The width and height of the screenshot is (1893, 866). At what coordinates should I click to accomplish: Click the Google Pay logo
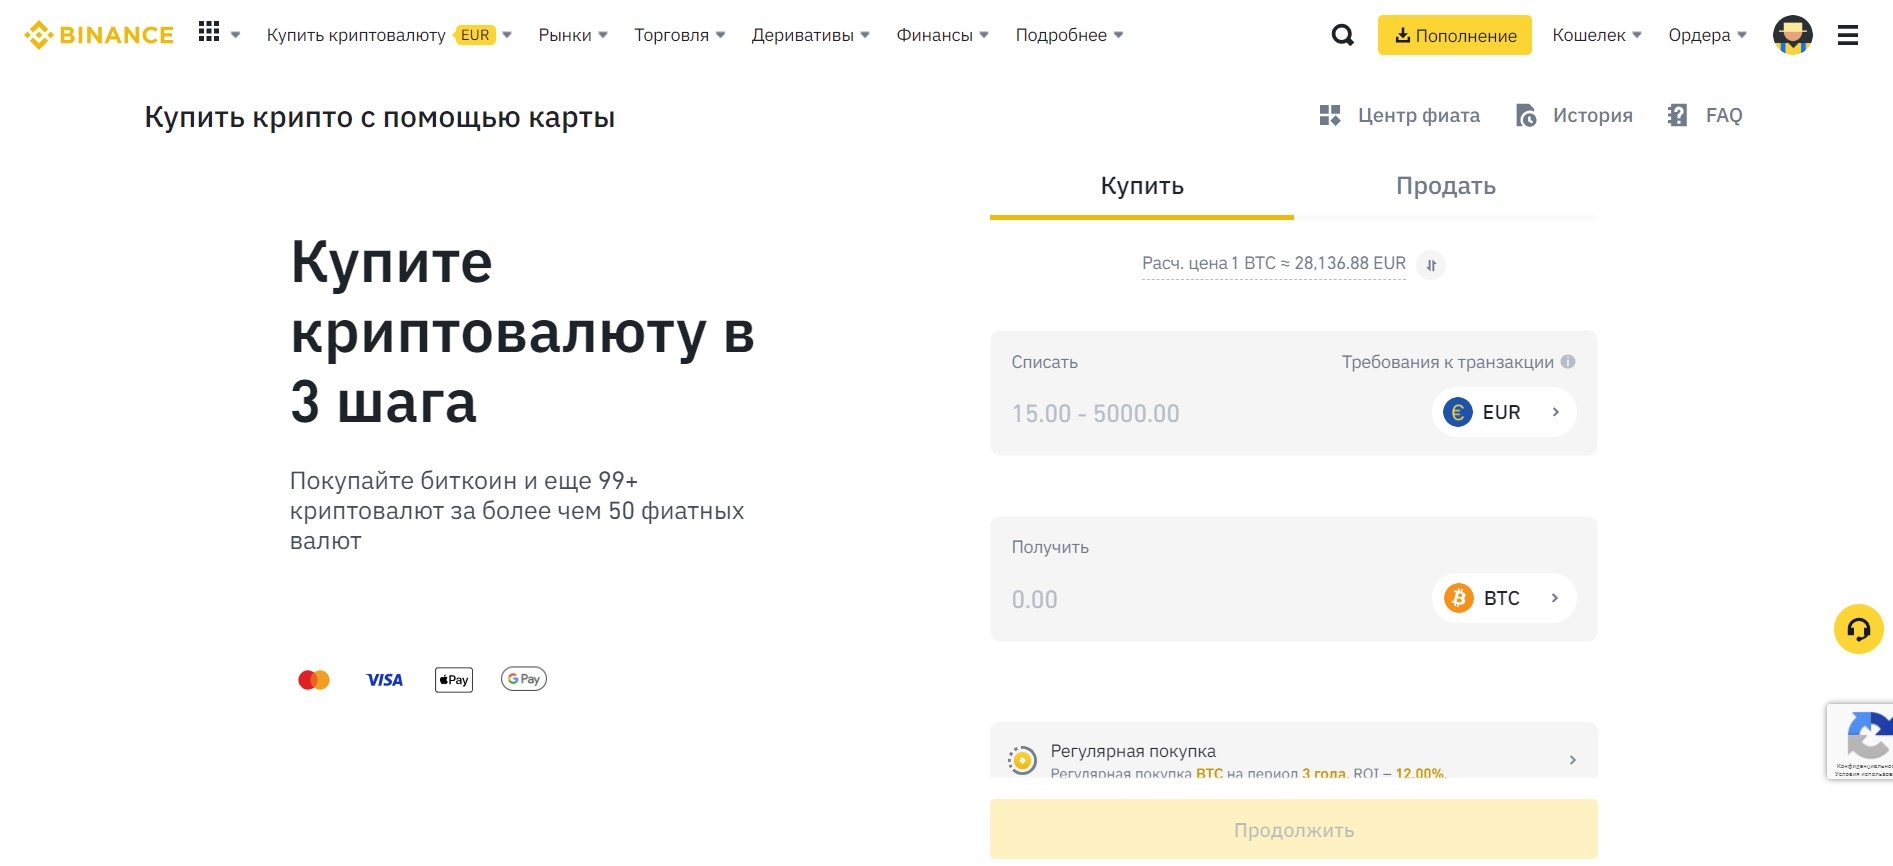[524, 679]
